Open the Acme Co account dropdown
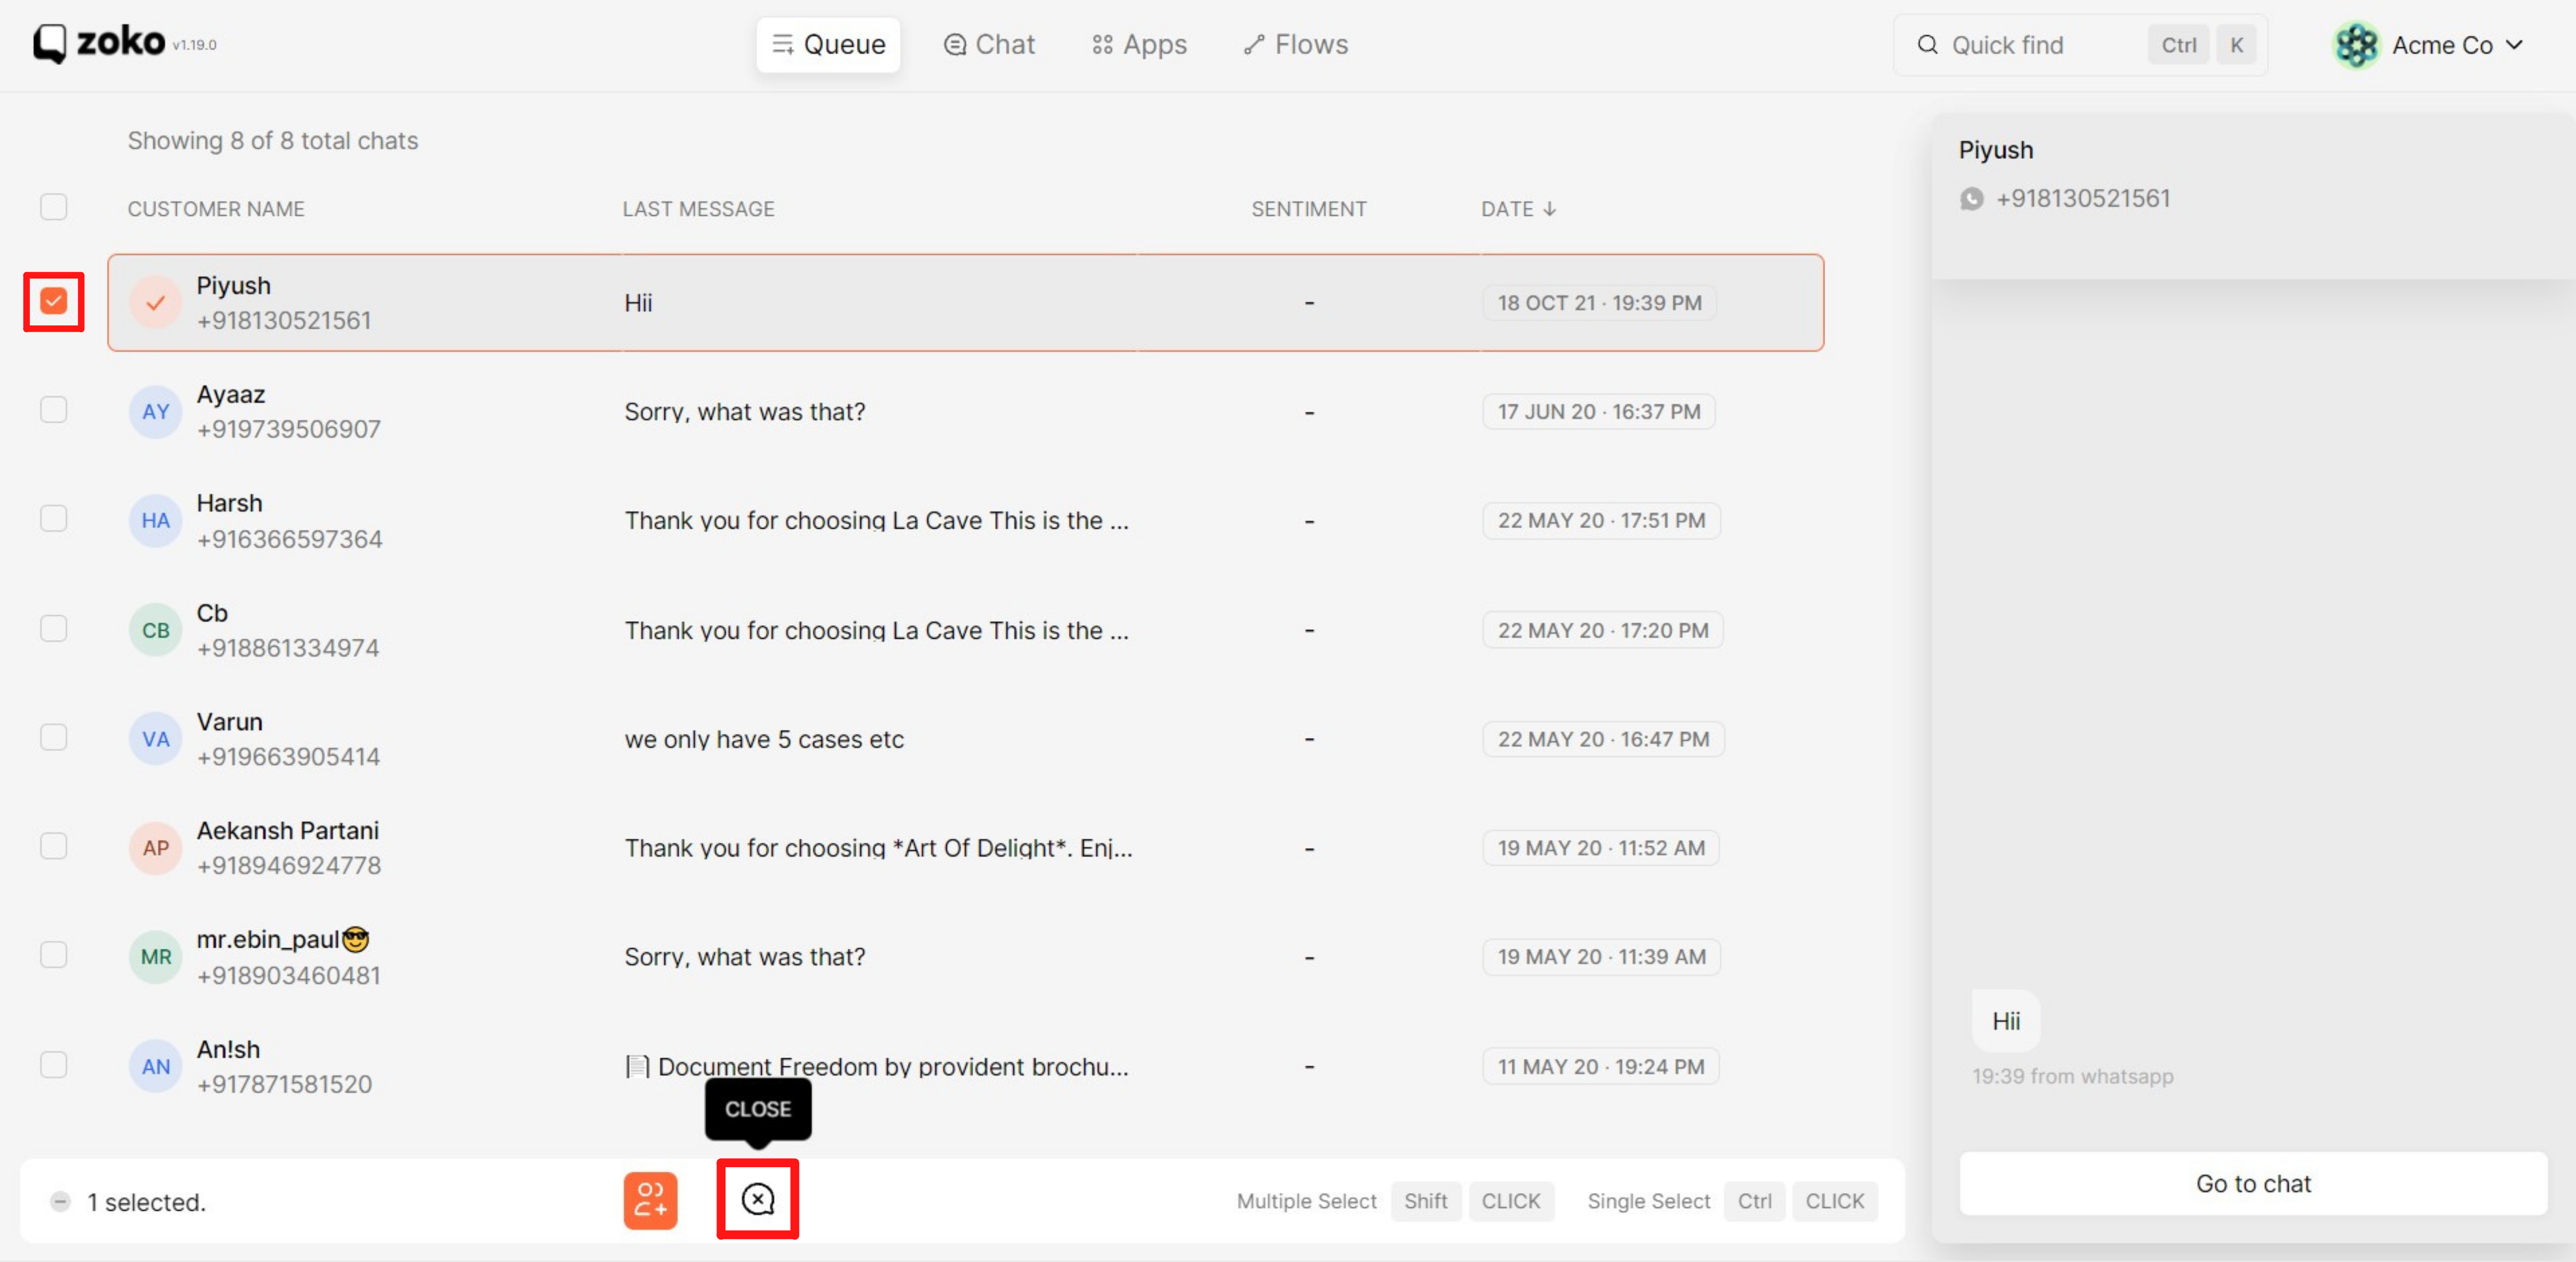2576x1262 pixels. click(2429, 45)
